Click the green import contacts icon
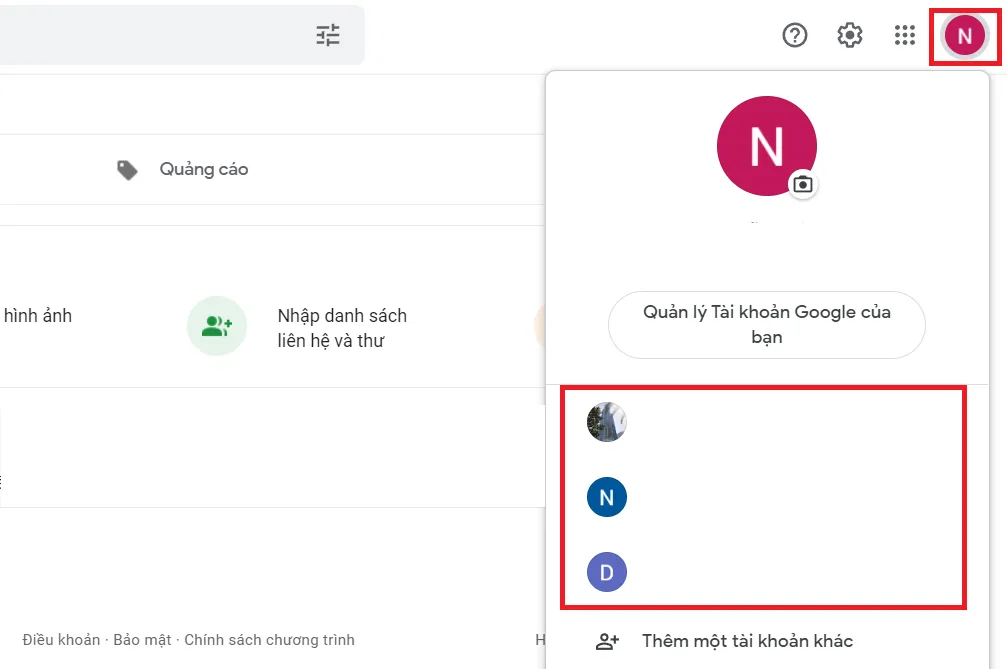Image resolution: width=1007 pixels, height=669 pixels. (x=216, y=325)
